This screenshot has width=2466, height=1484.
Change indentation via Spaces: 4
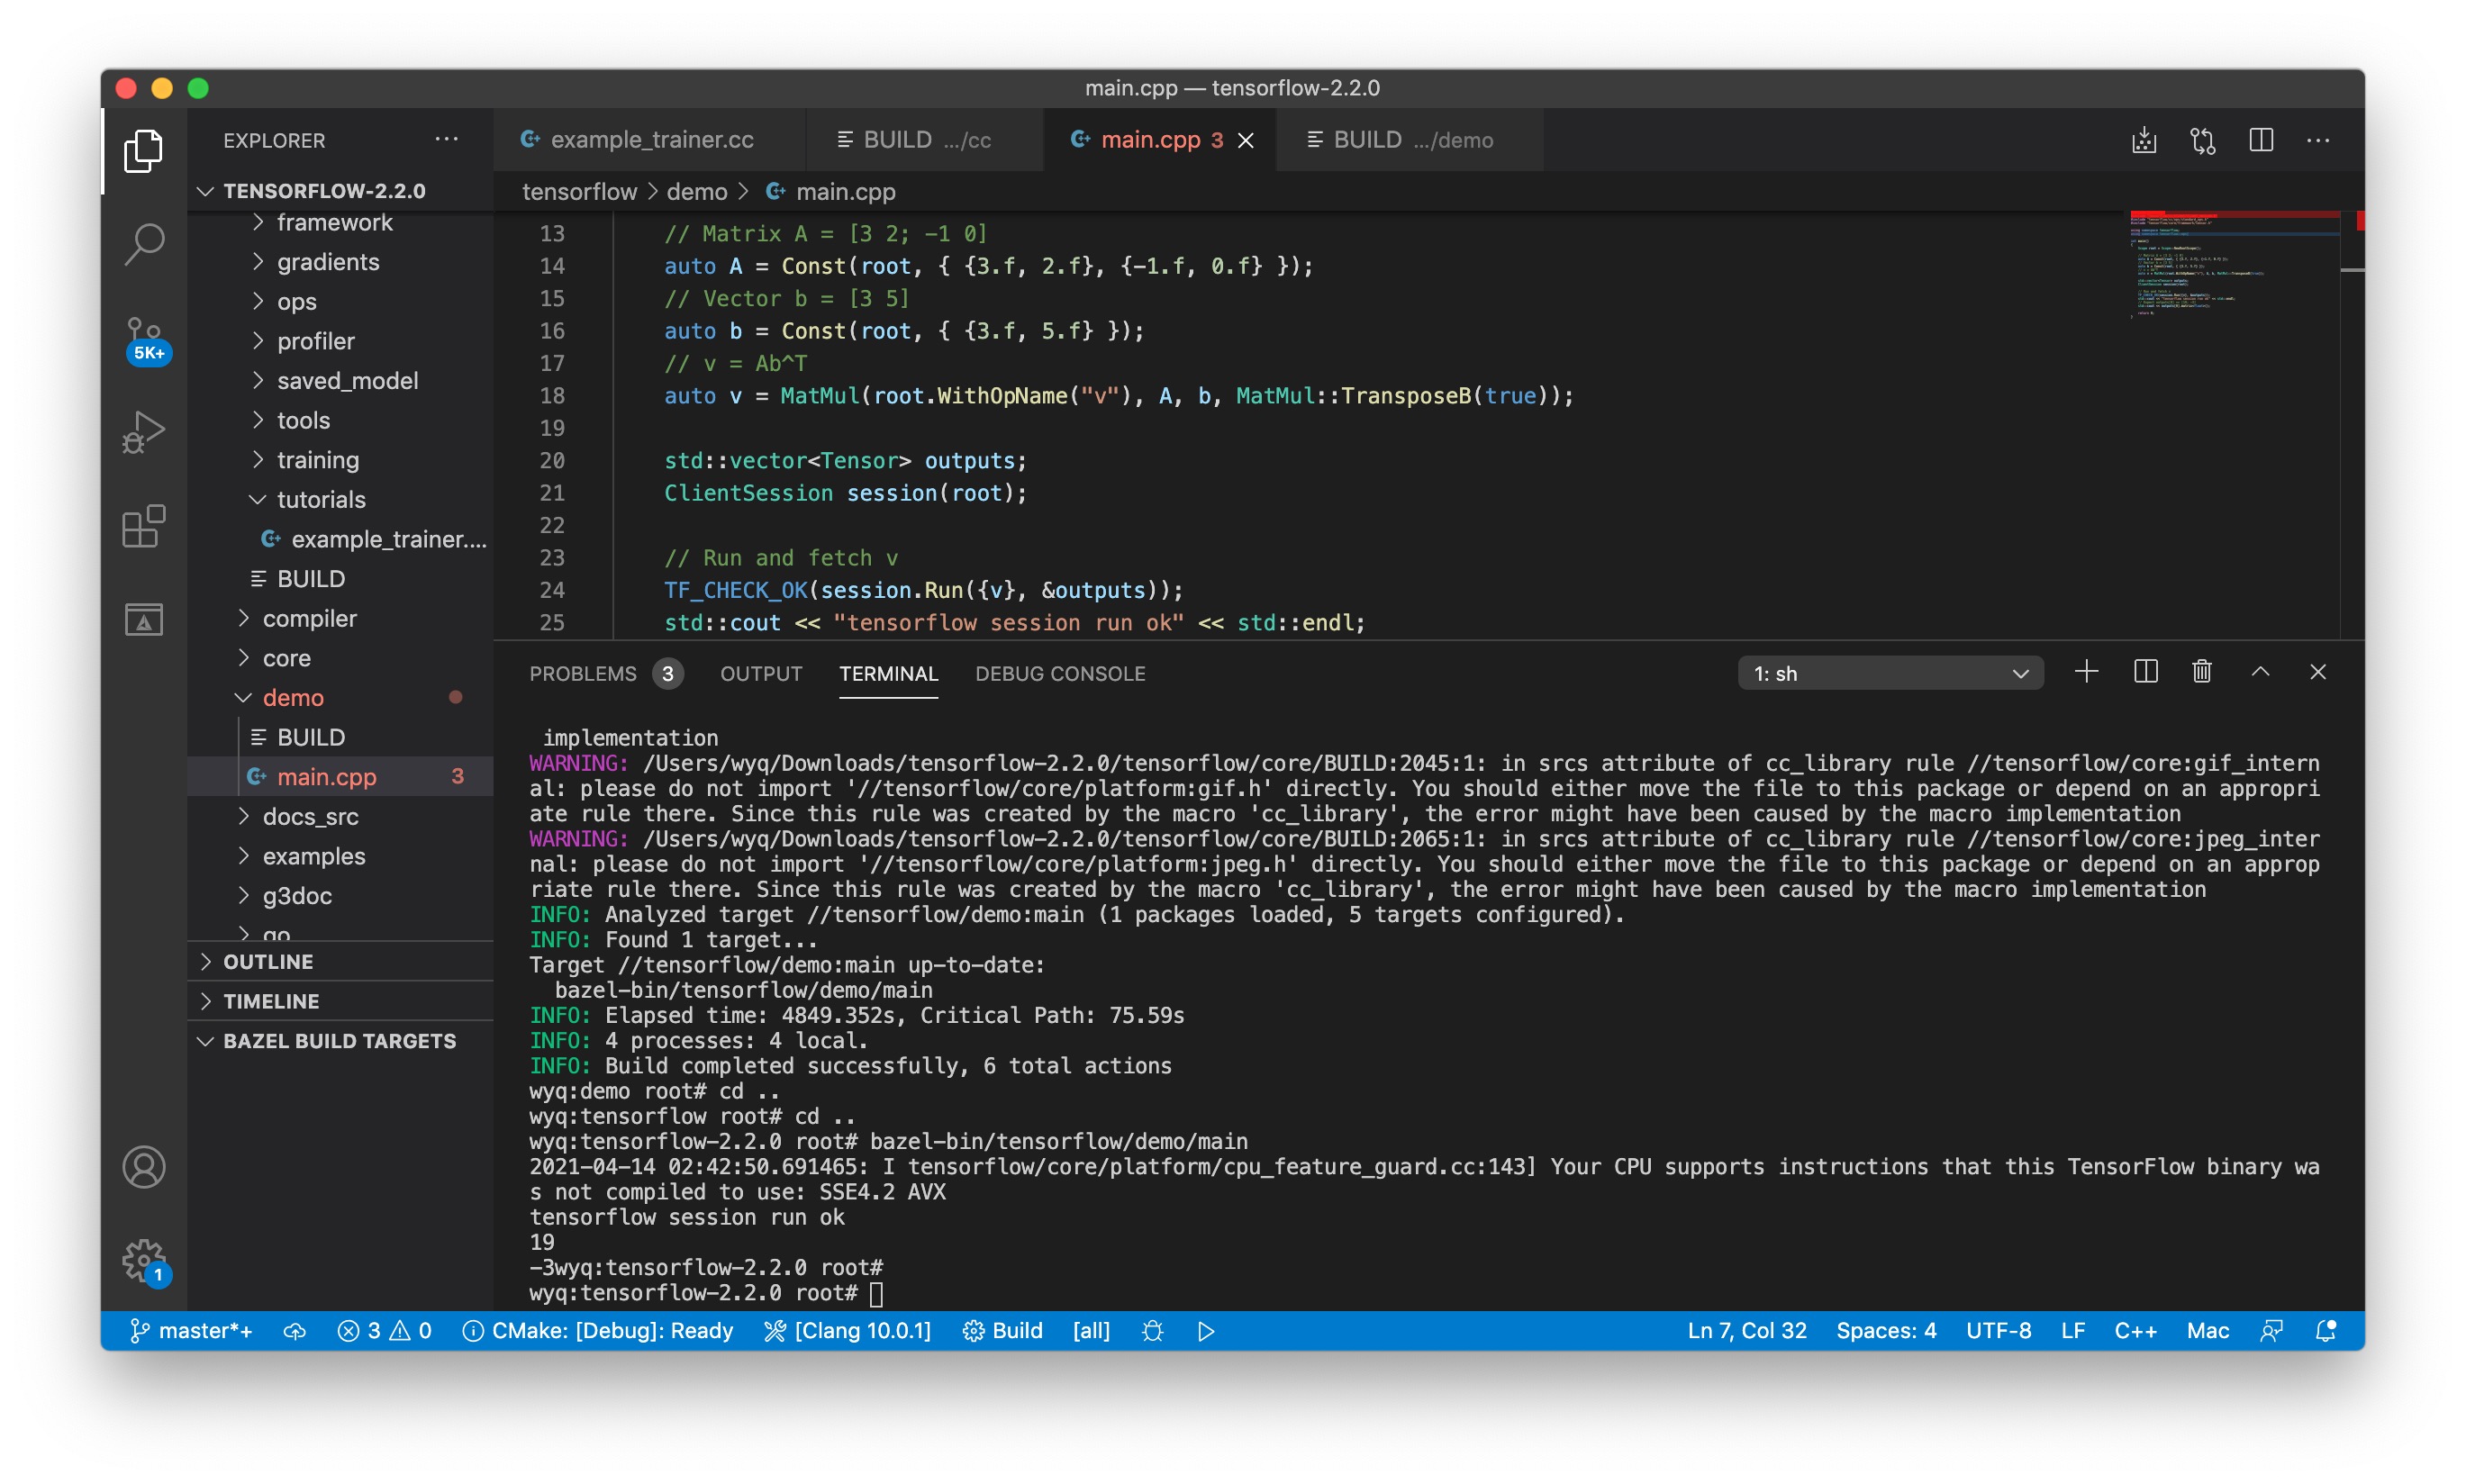pos(1886,1331)
